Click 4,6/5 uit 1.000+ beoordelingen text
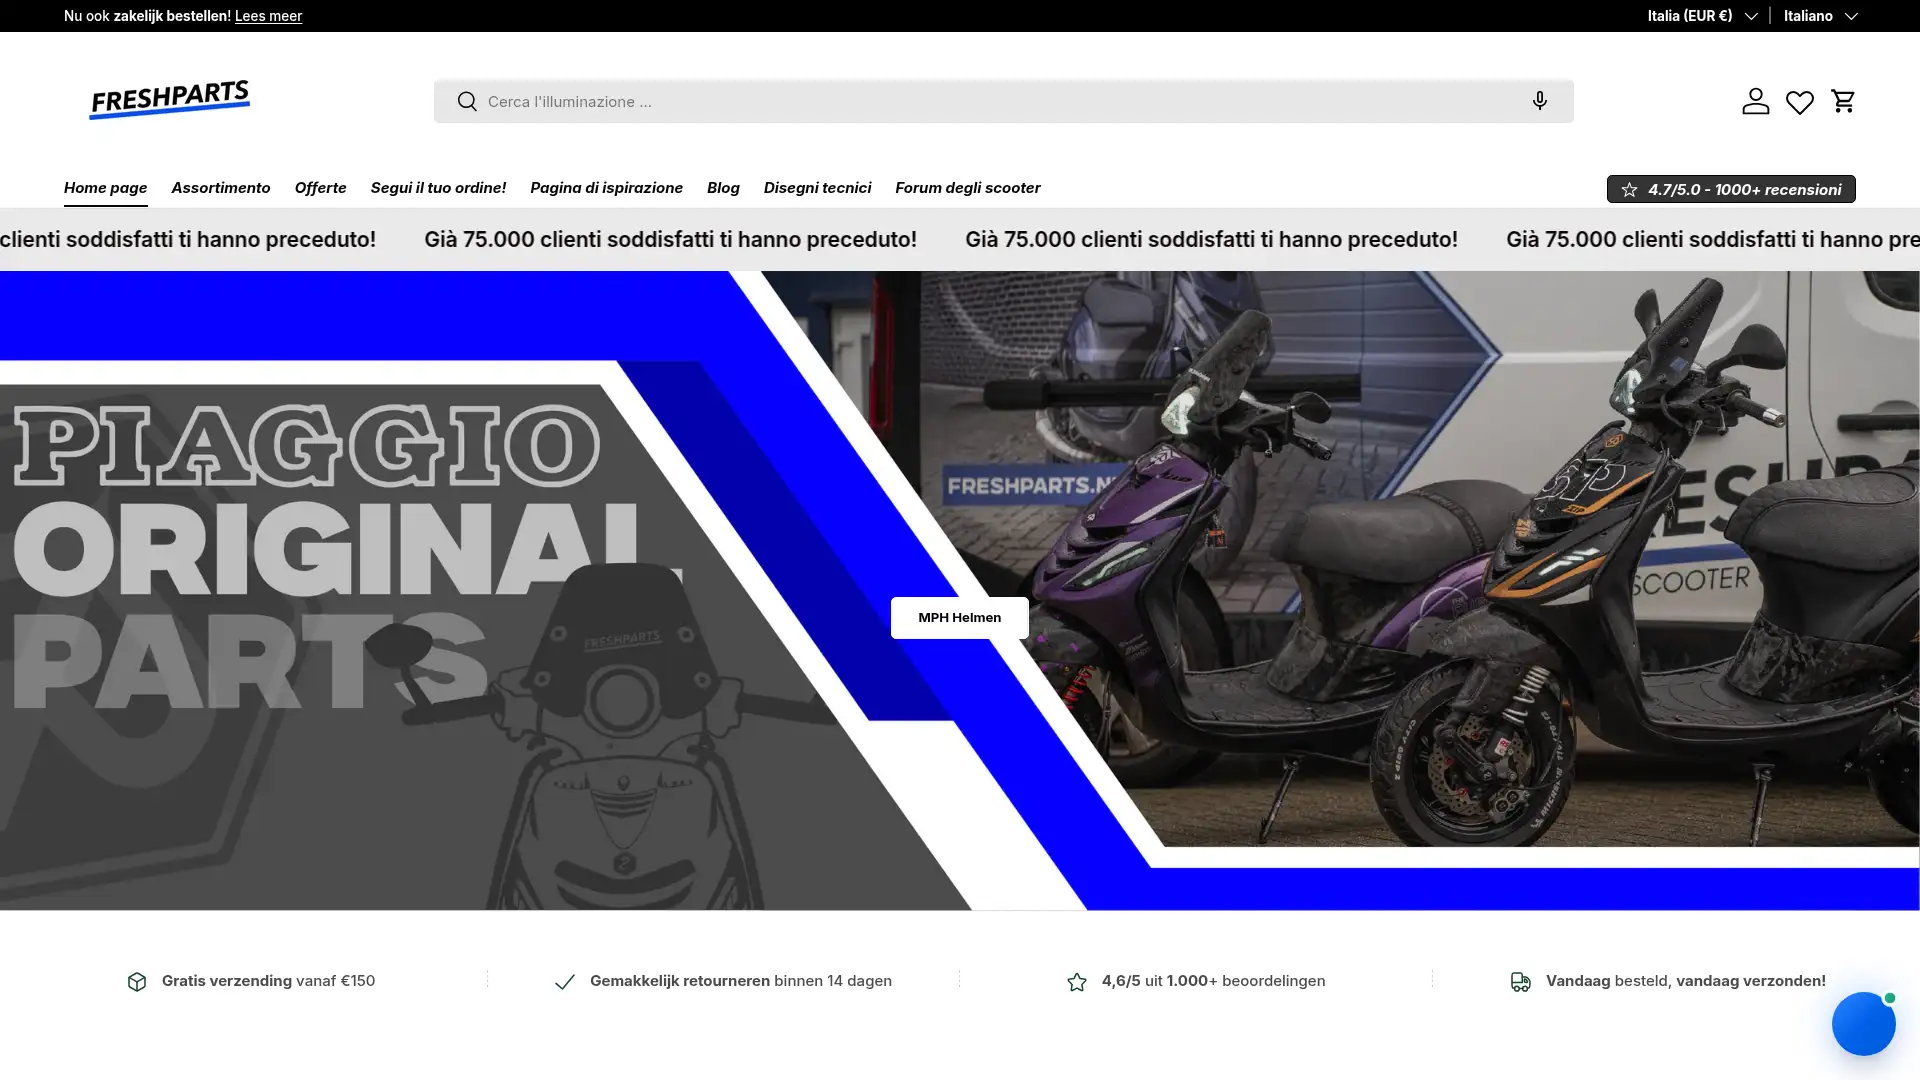The image size is (1920, 1080). tap(1213, 981)
